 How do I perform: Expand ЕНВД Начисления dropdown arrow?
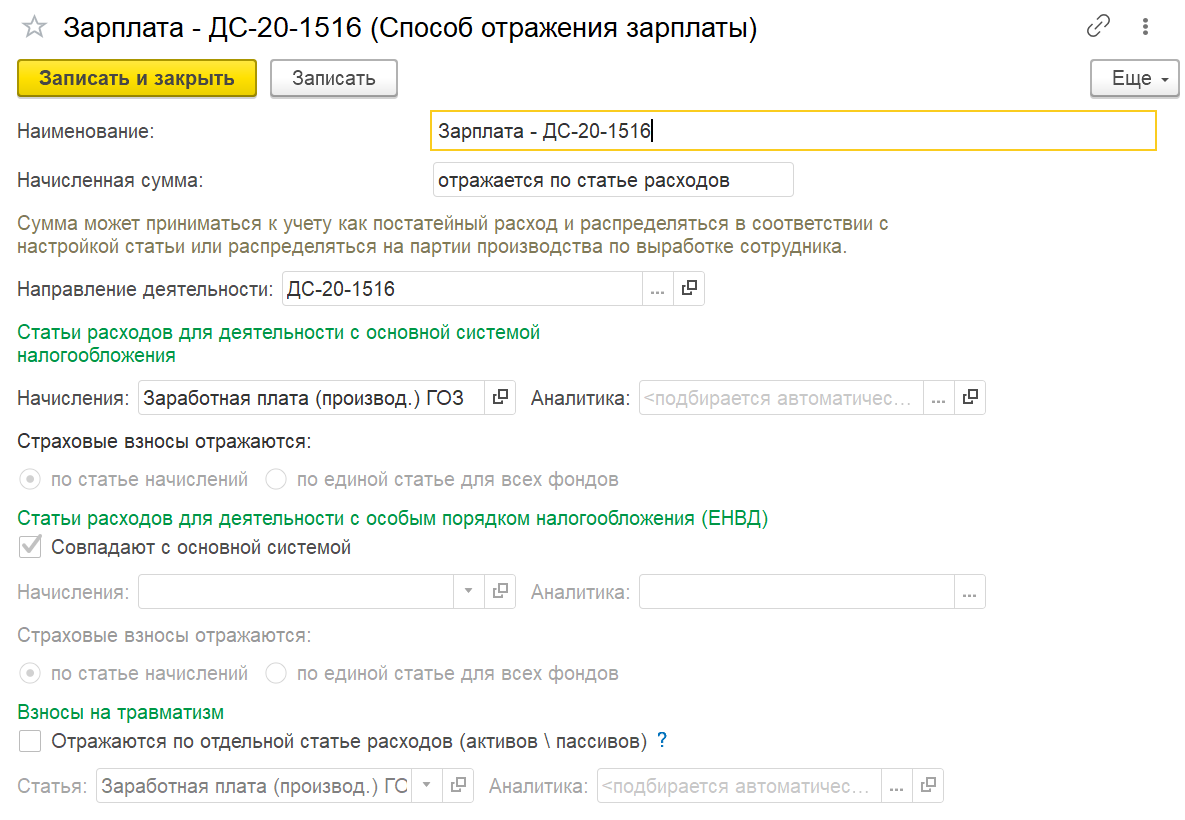(469, 592)
